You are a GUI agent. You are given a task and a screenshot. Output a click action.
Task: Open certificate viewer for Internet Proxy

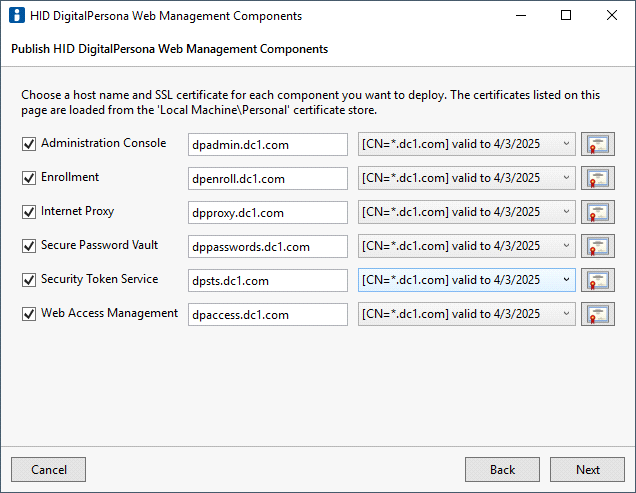pyautogui.click(x=598, y=212)
